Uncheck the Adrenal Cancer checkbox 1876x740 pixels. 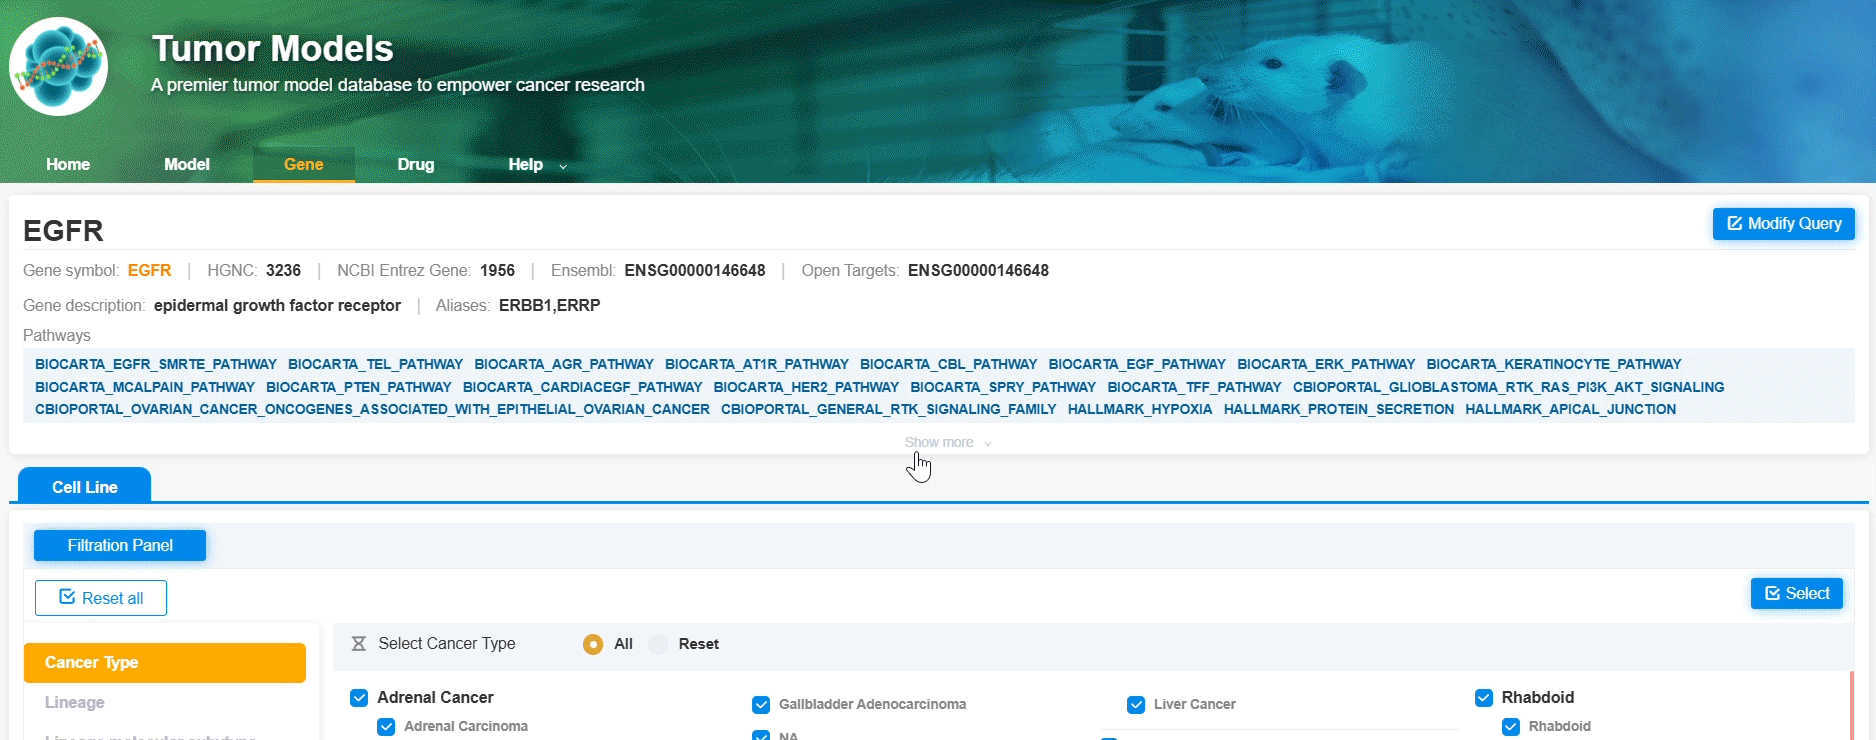point(359,697)
